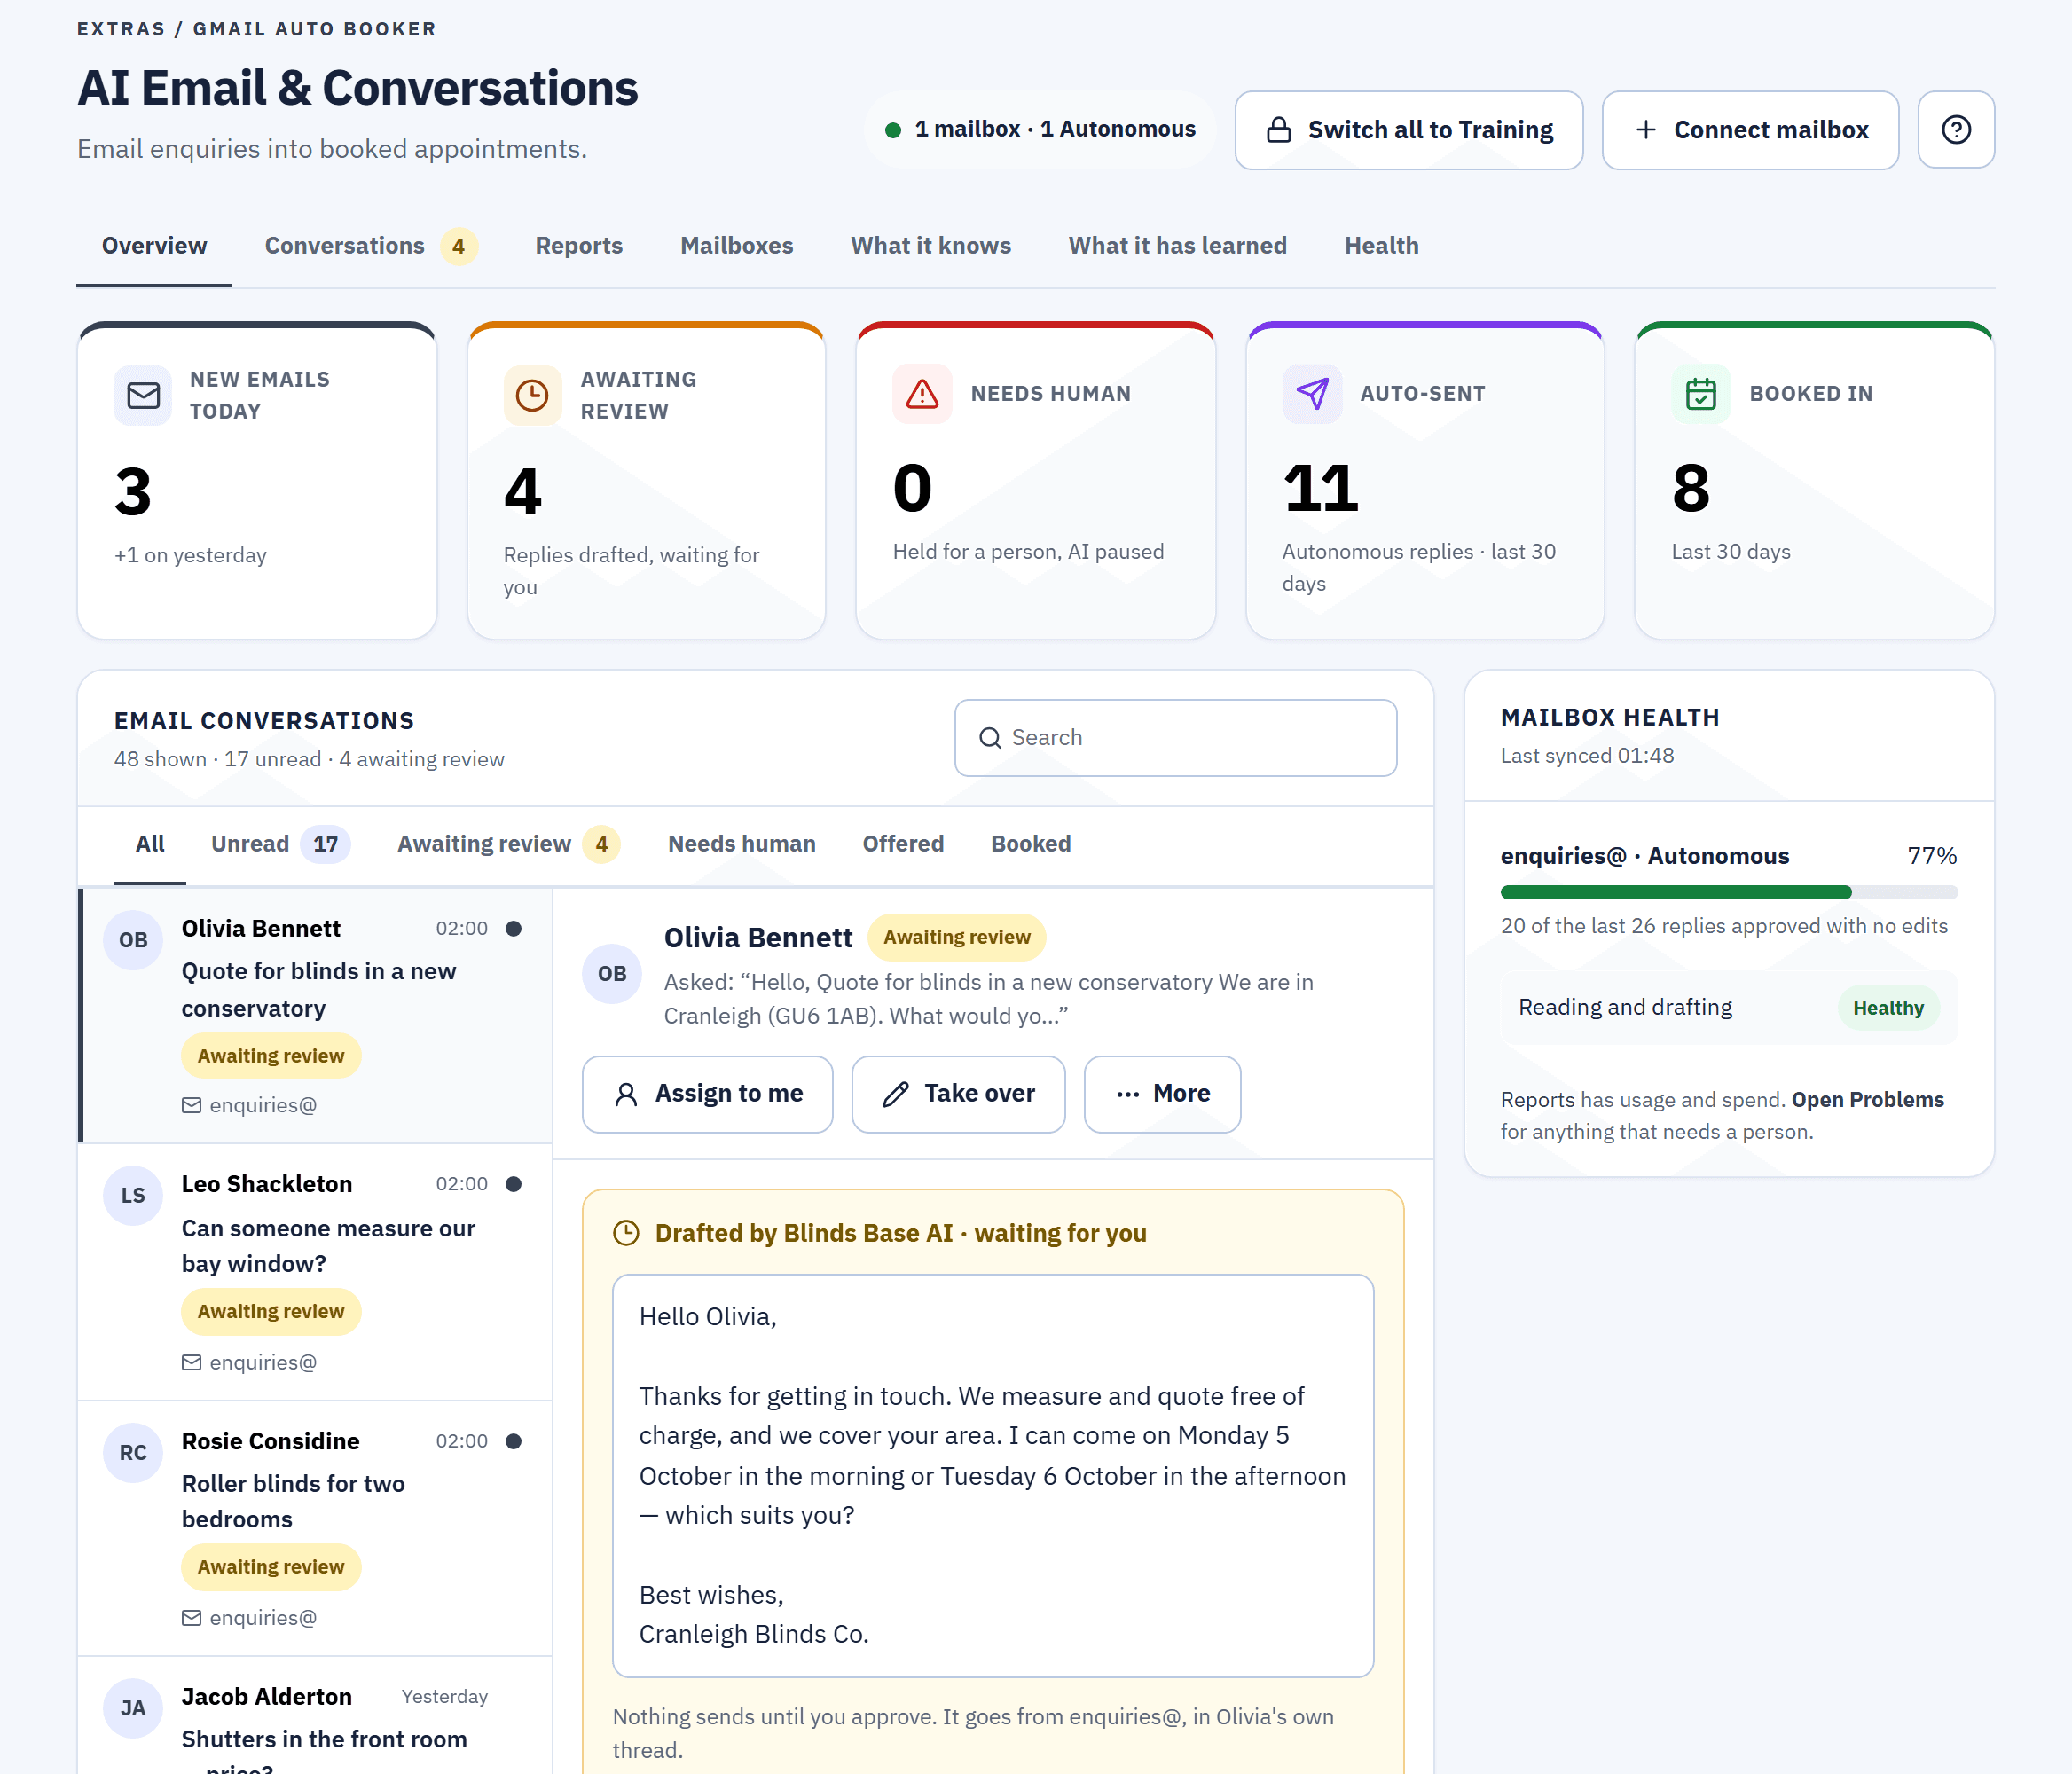The height and width of the screenshot is (1774, 2072).
Task: Select the All conversations filter
Action: [150, 844]
